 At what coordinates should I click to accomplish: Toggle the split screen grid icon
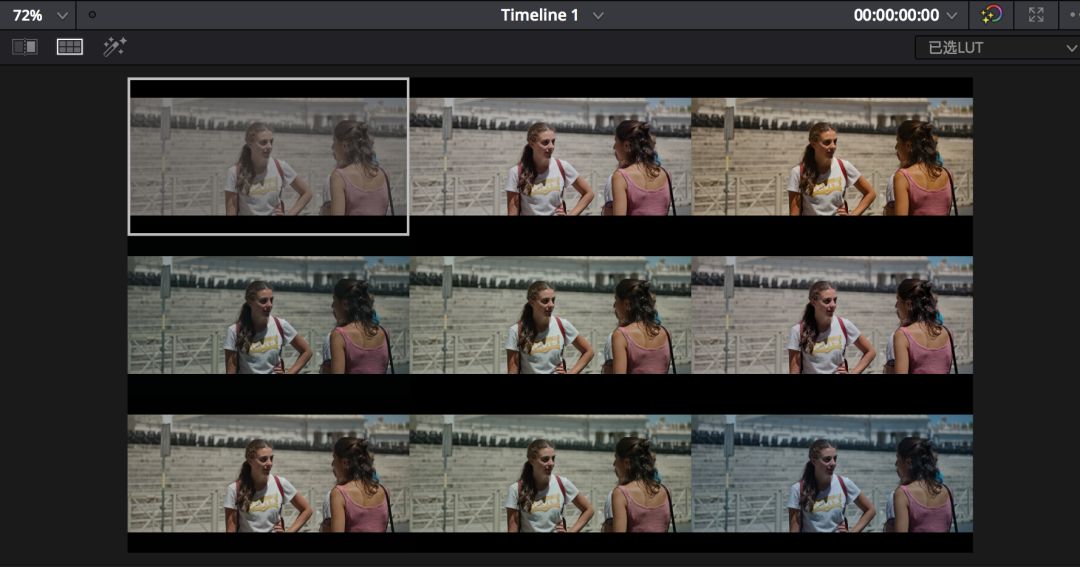(x=70, y=47)
